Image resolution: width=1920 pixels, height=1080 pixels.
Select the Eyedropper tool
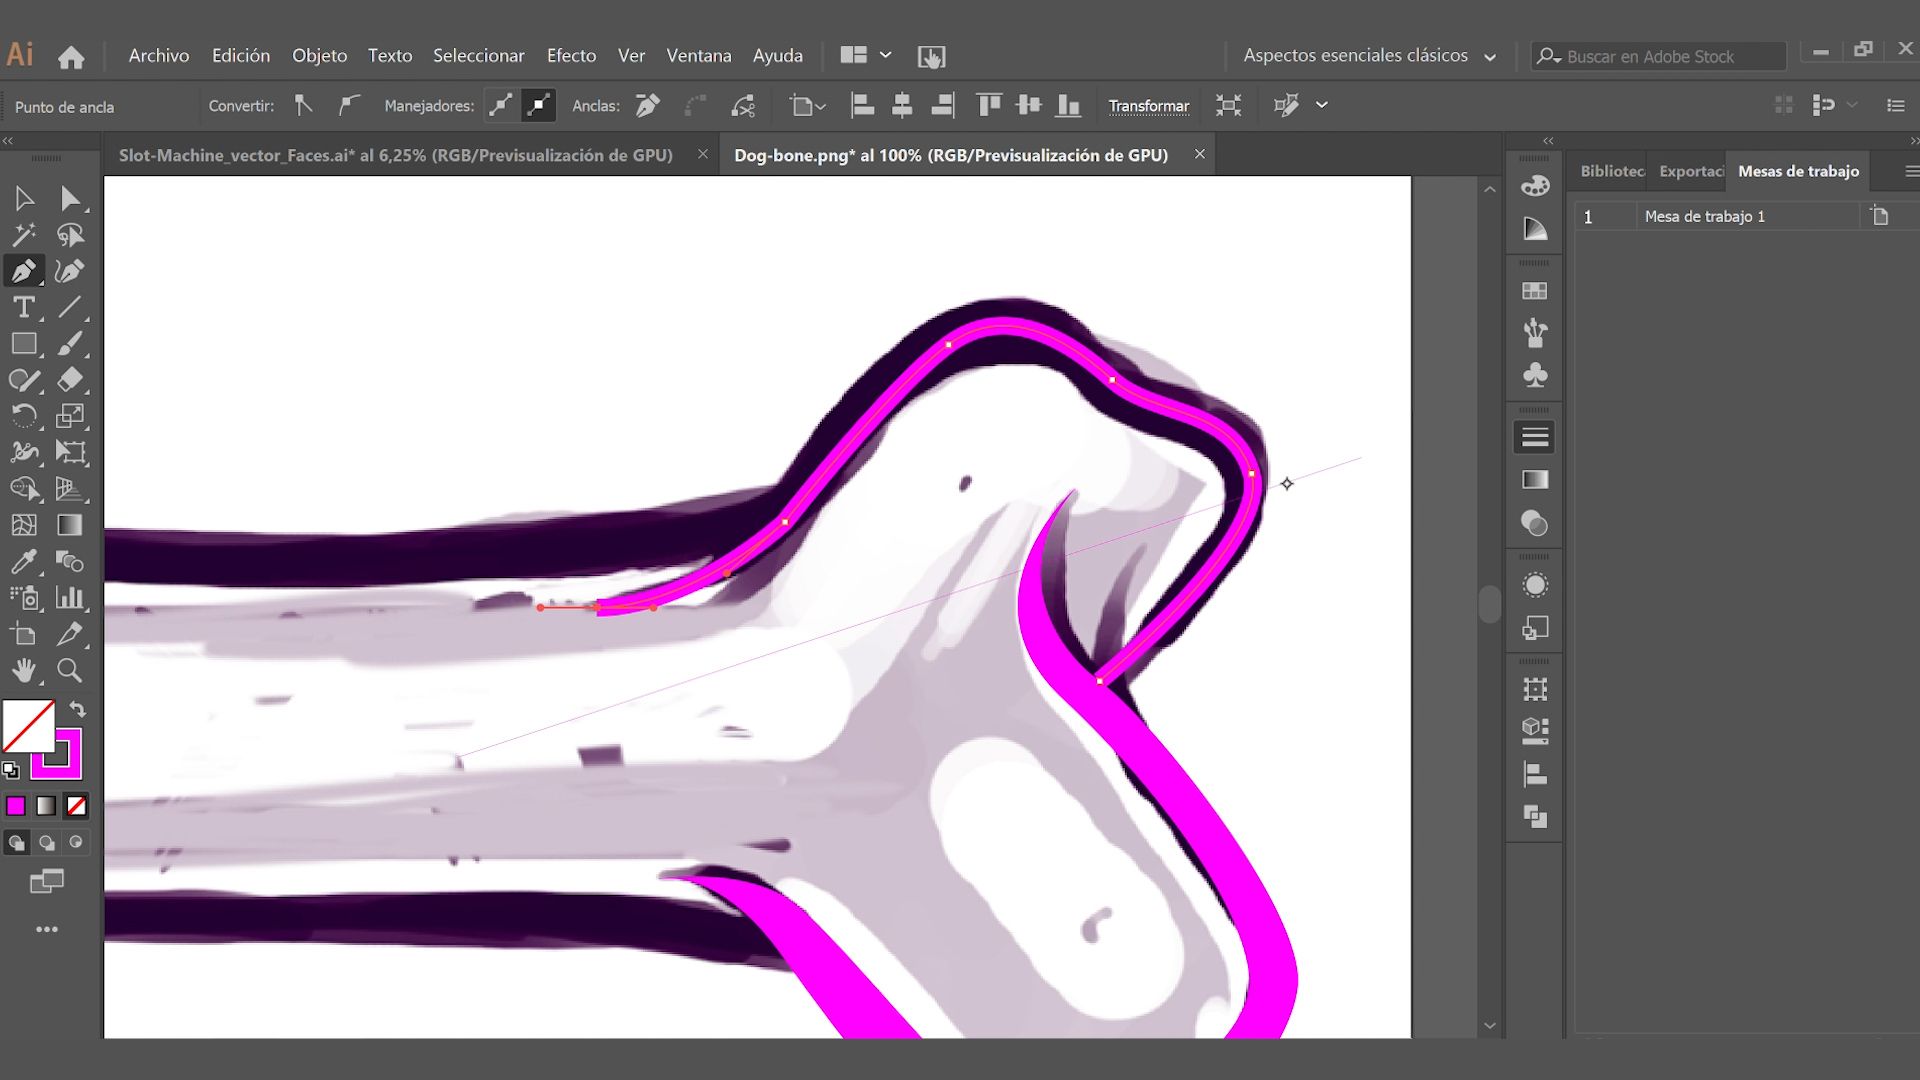coord(24,561)
